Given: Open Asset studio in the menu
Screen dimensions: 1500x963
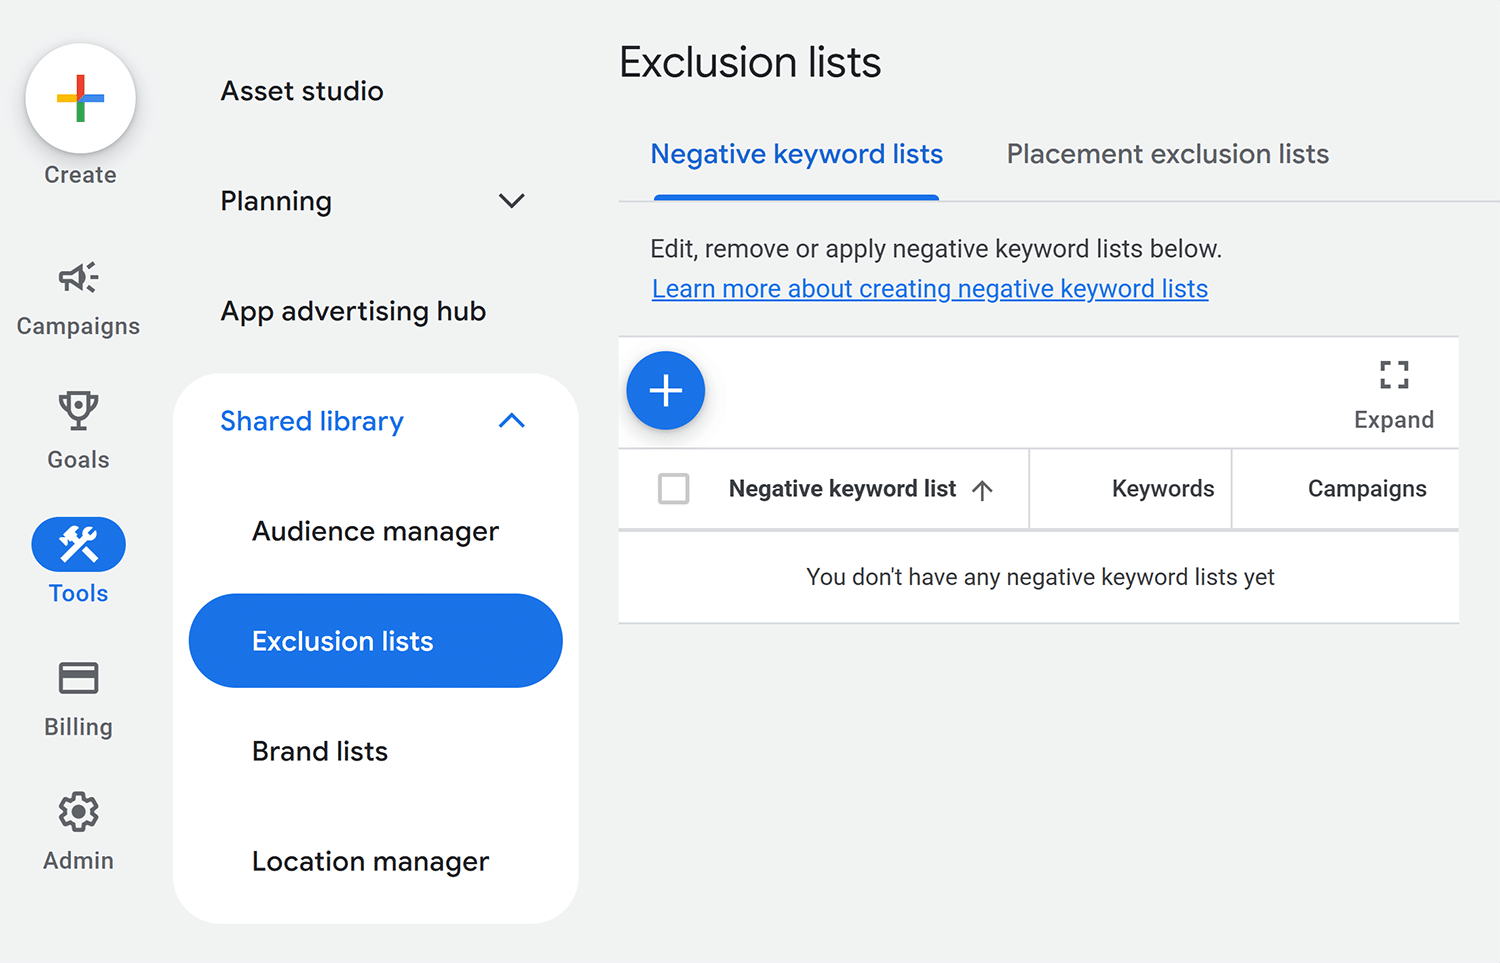Looking at the screenshot, I should tap(302, 91).
